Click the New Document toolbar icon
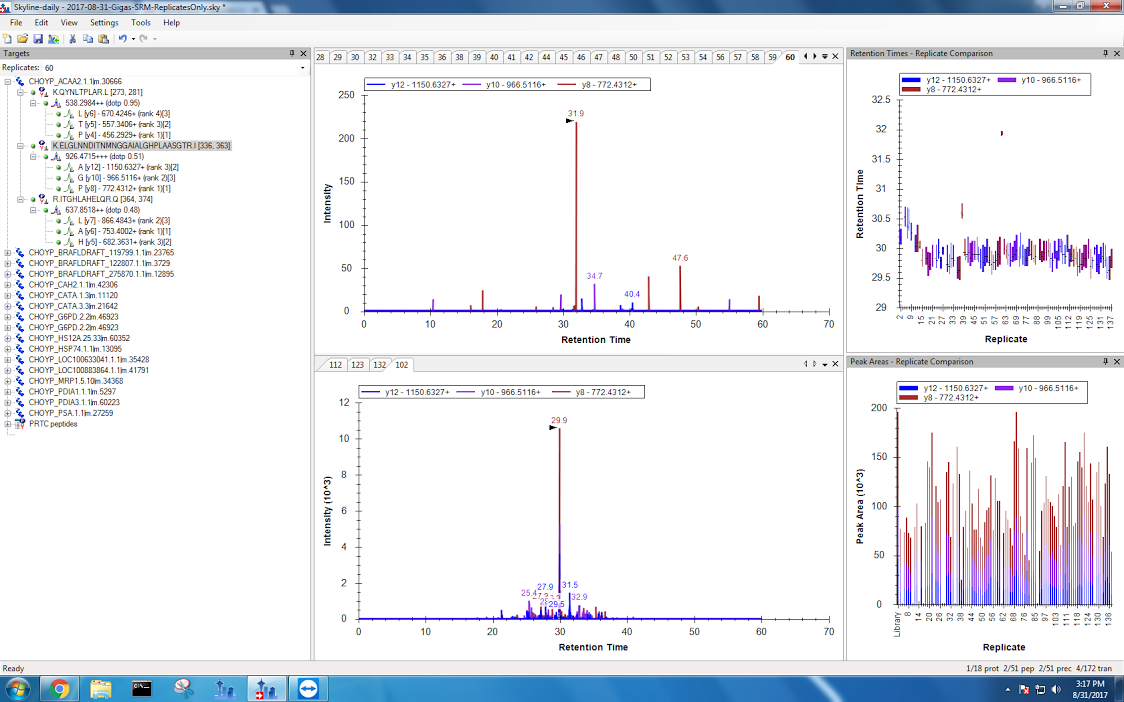Viewport: 1124px width, 702px height. point(8,38)
